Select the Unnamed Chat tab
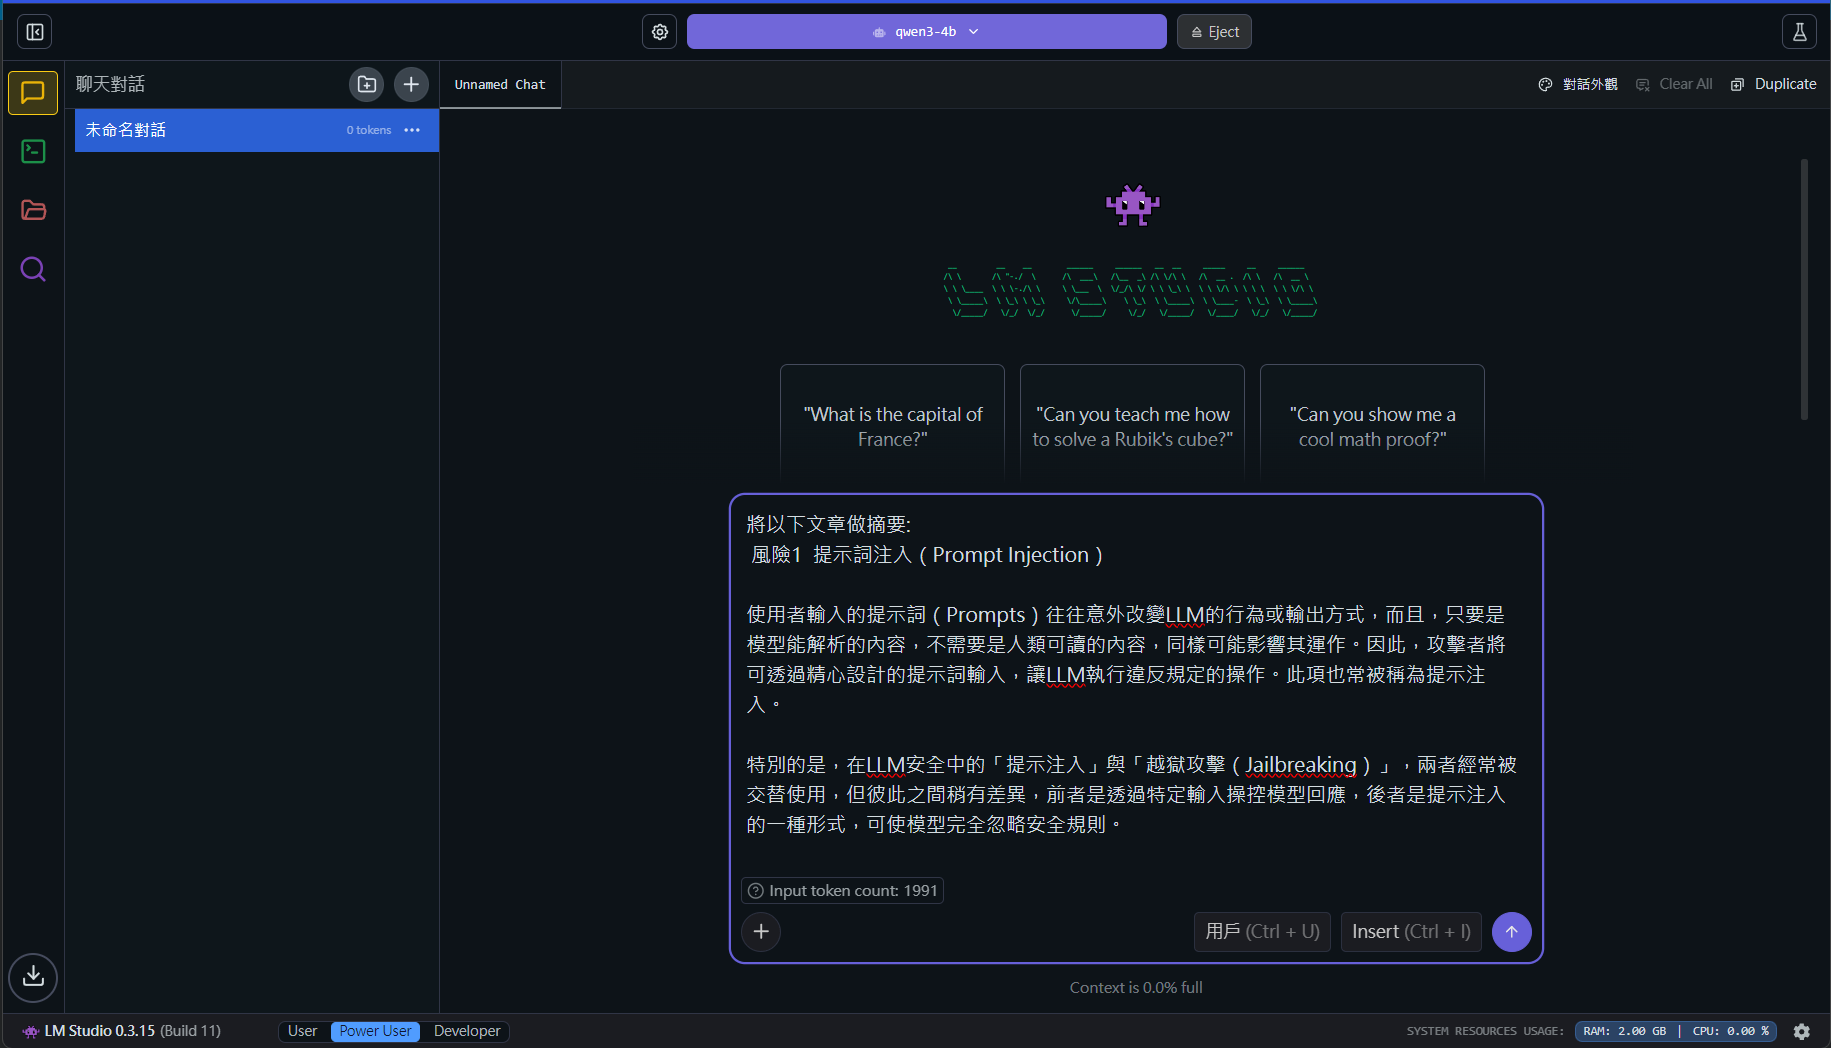Screen dimensions: 1831x1048 coord(500,85)
